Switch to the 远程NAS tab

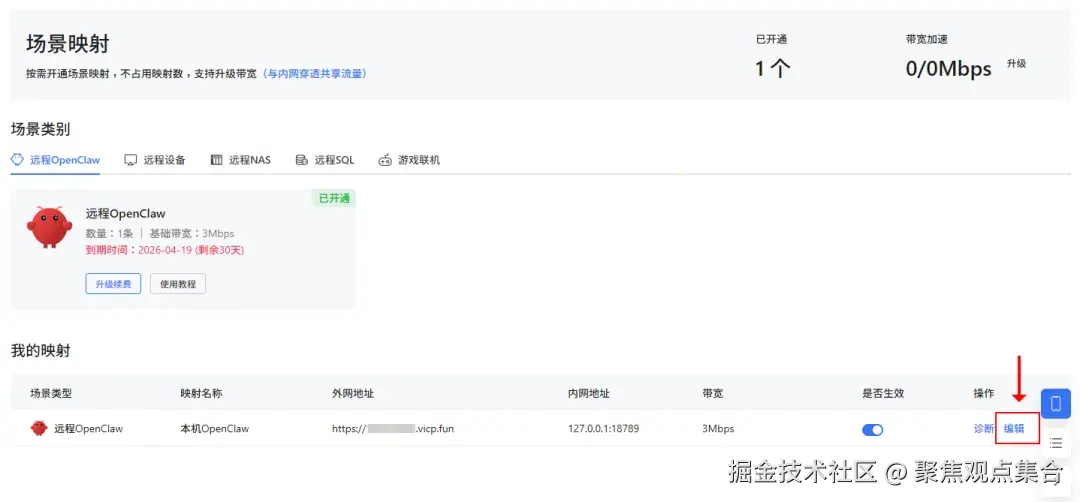point(240,160)
